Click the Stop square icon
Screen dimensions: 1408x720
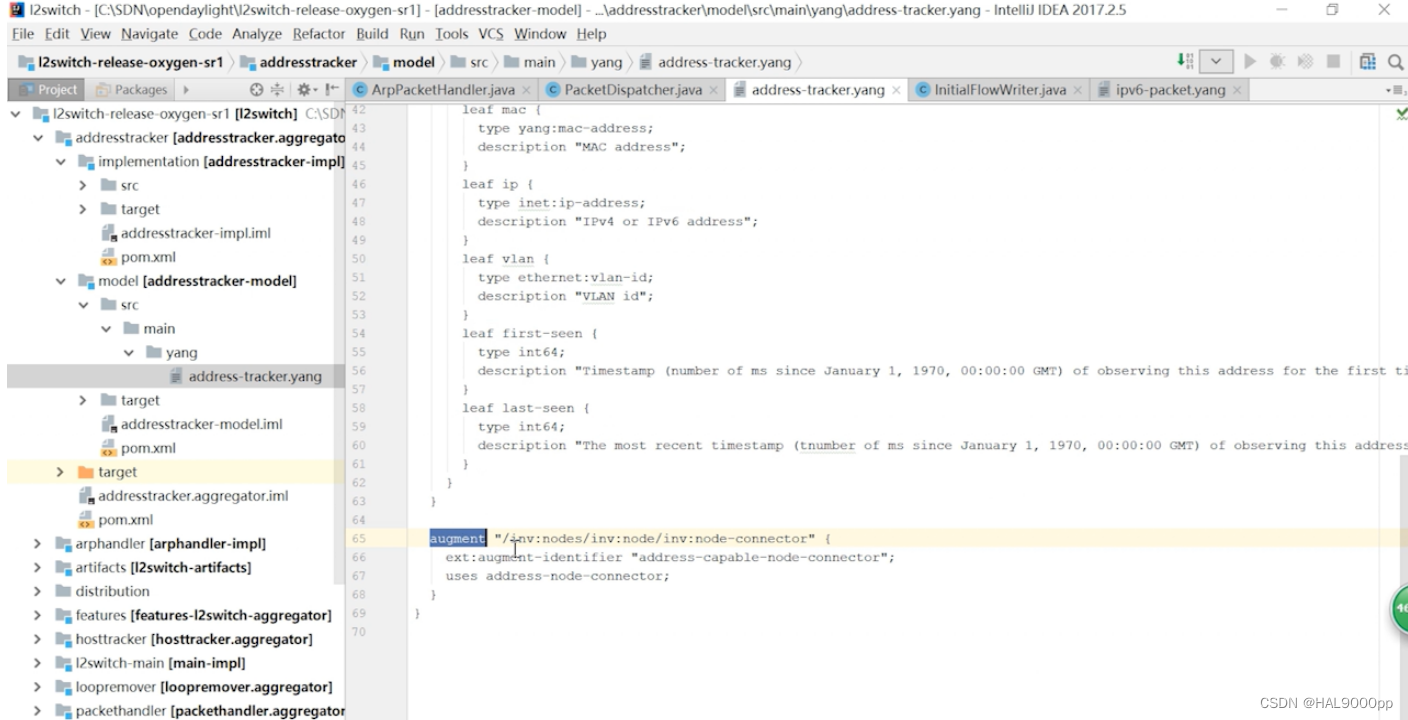click(1333, 61)
